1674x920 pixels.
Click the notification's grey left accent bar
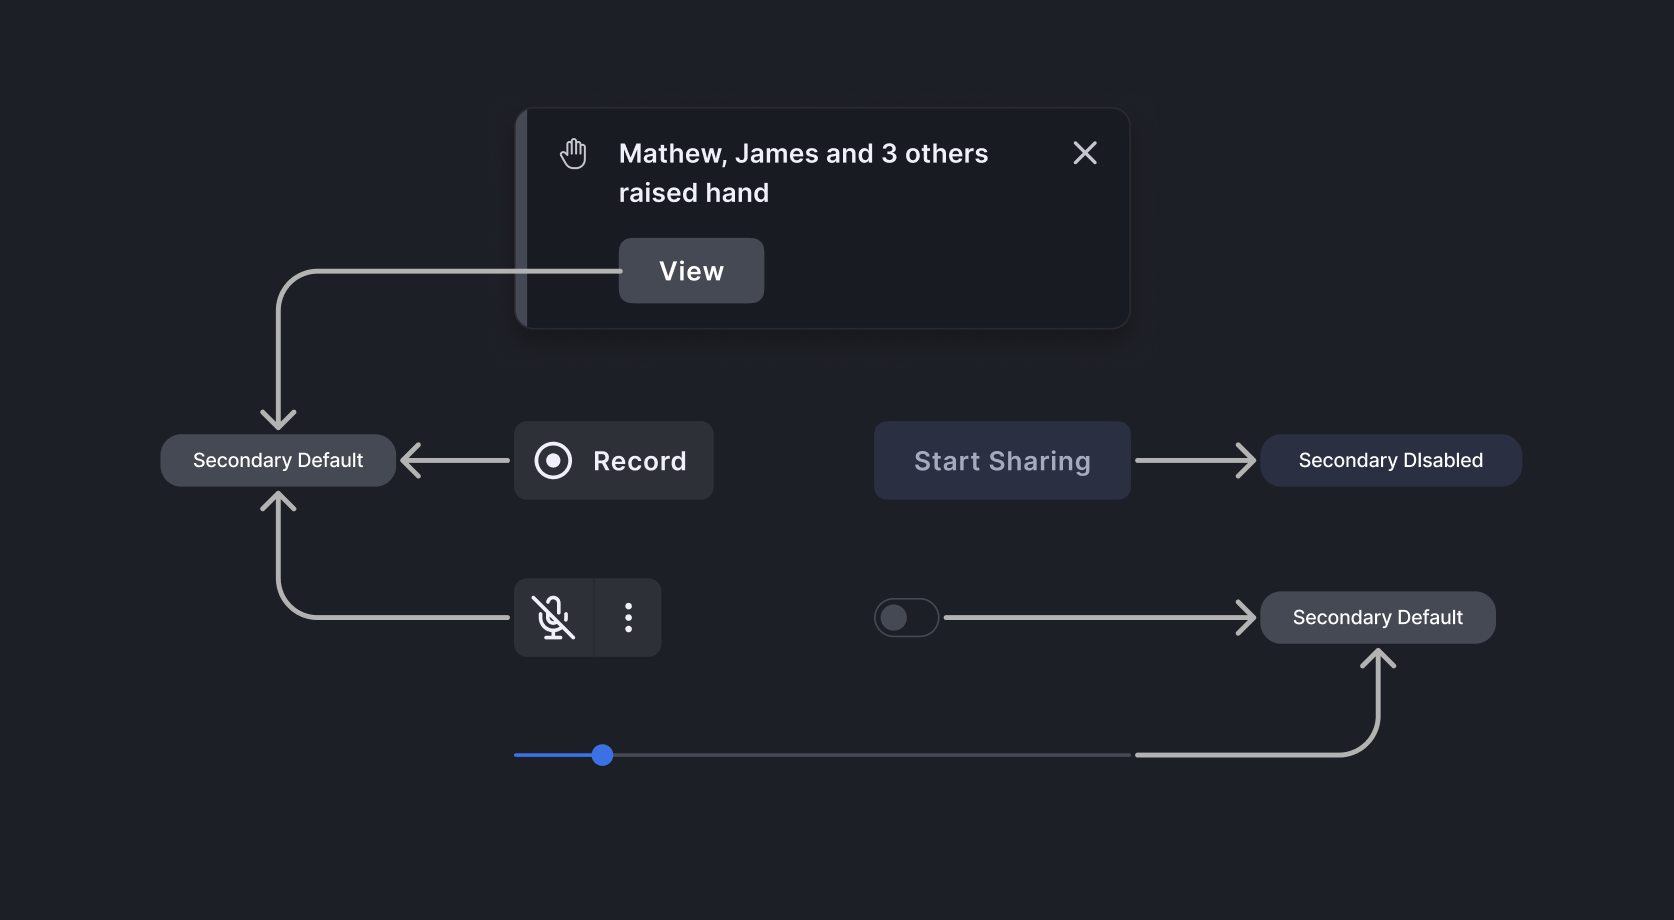(x=521, y=218)
